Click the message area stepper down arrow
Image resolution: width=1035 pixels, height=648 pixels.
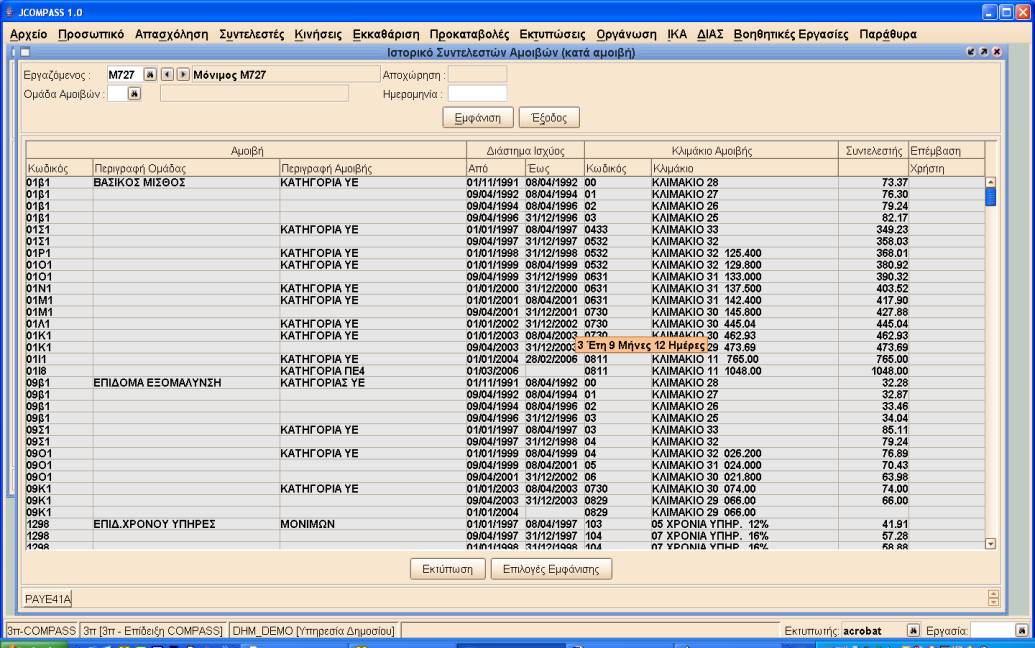click(993, 602)
